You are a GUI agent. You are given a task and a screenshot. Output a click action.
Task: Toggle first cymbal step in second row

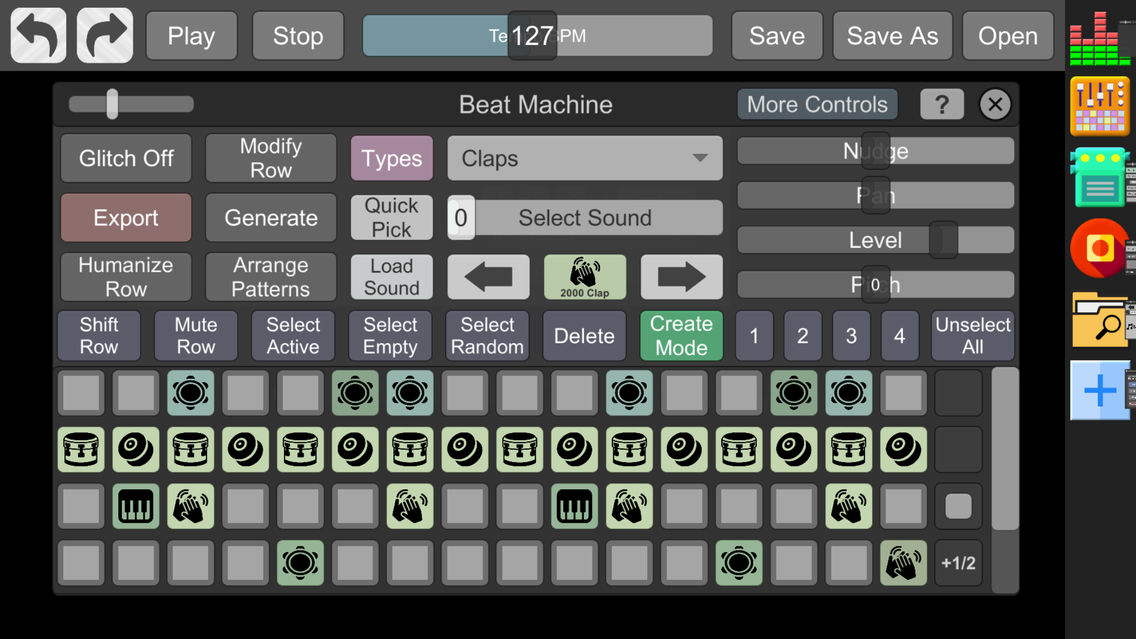click(x=135, y=449)
